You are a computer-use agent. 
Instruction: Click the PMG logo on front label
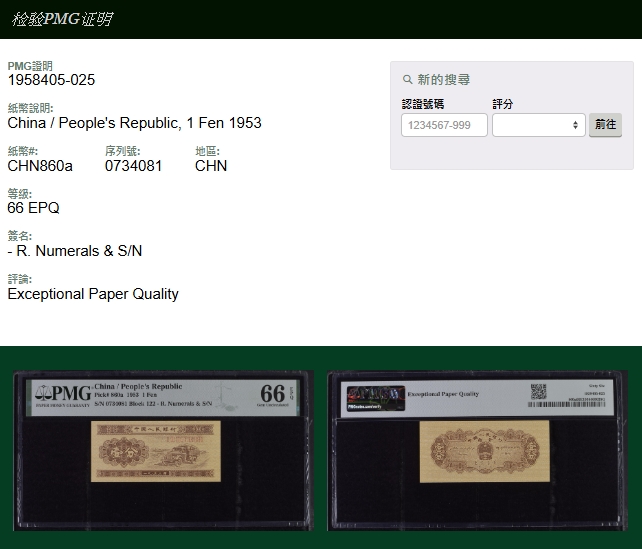tap(63, 394)
